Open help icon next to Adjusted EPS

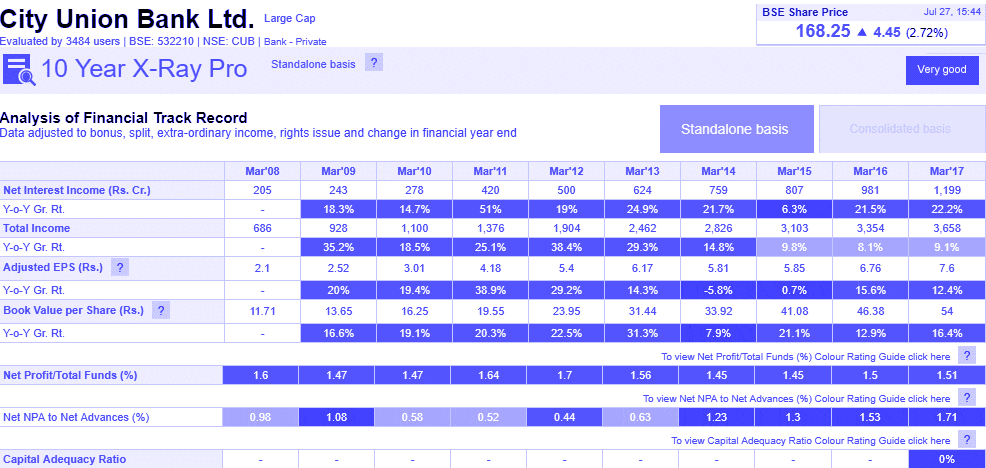click(x=119, y=267)
